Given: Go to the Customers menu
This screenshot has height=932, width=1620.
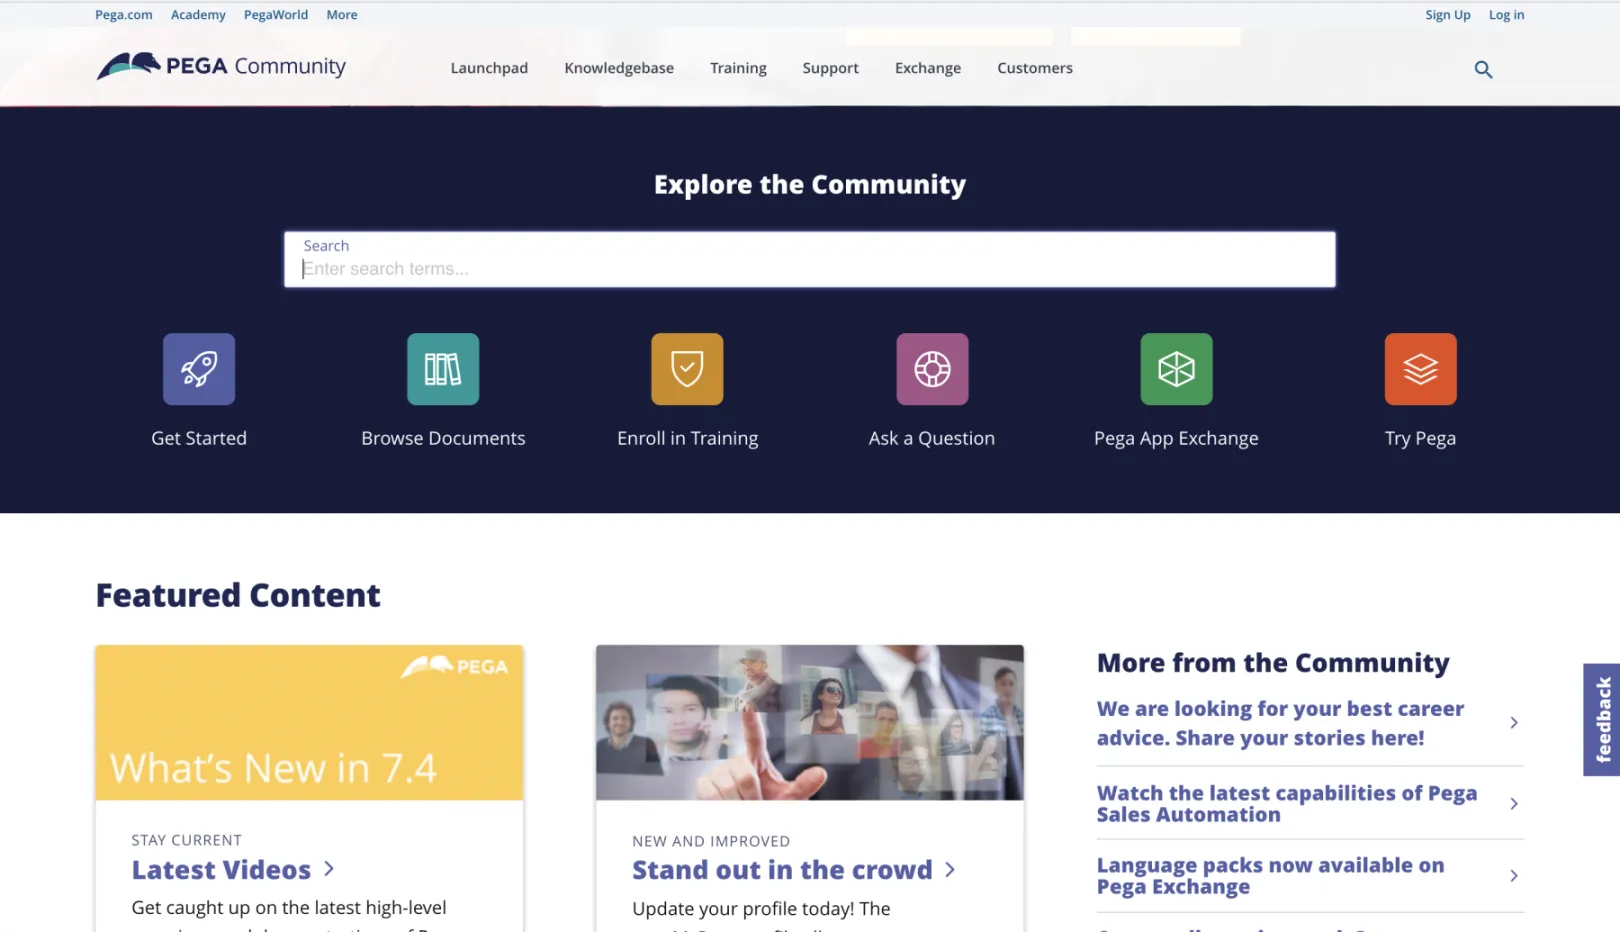Looking at the screenshot, I should click(x=1035, y=68).
